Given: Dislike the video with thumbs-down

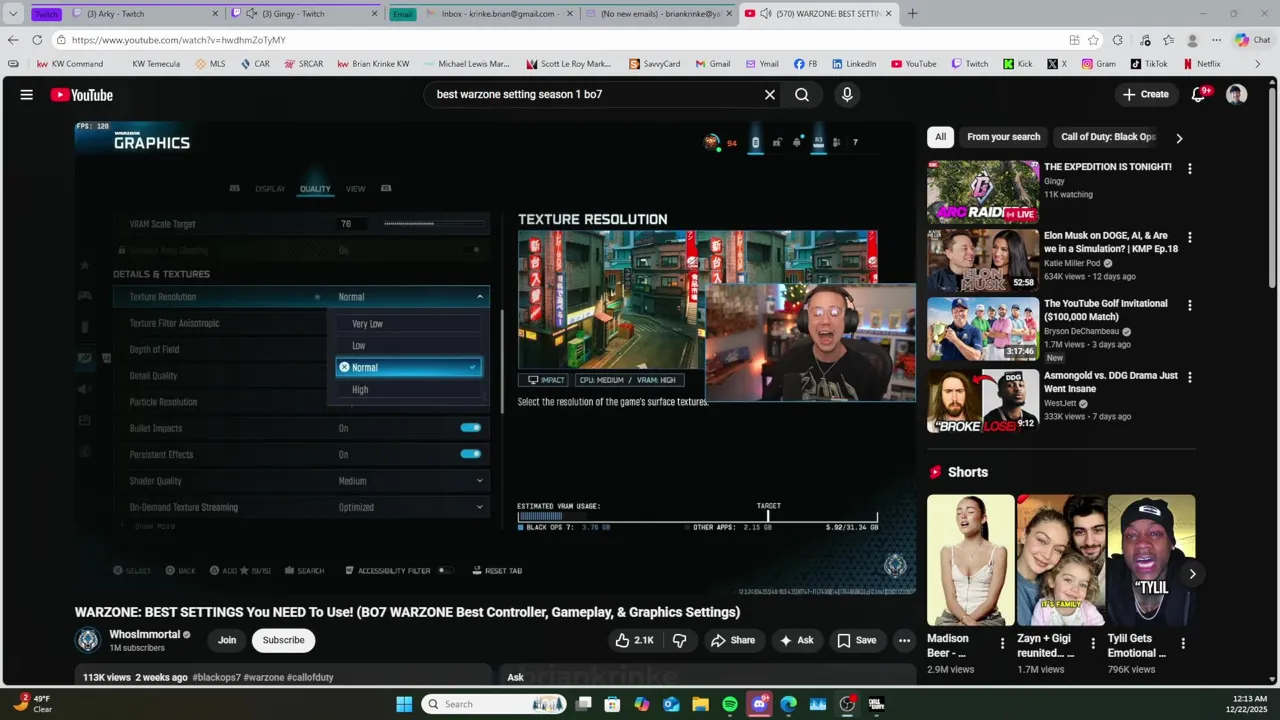Looking at the screenshot, I should (x=680, y=640).
